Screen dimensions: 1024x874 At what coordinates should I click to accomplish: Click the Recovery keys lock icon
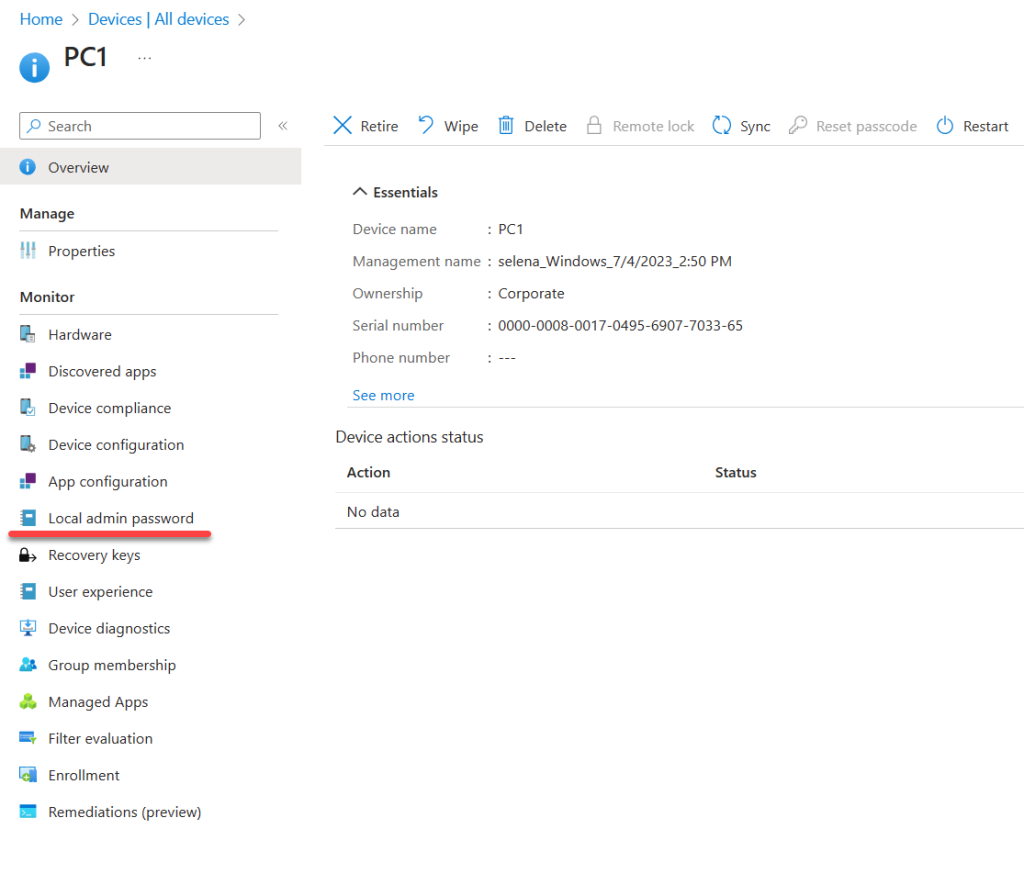[28, 555]
